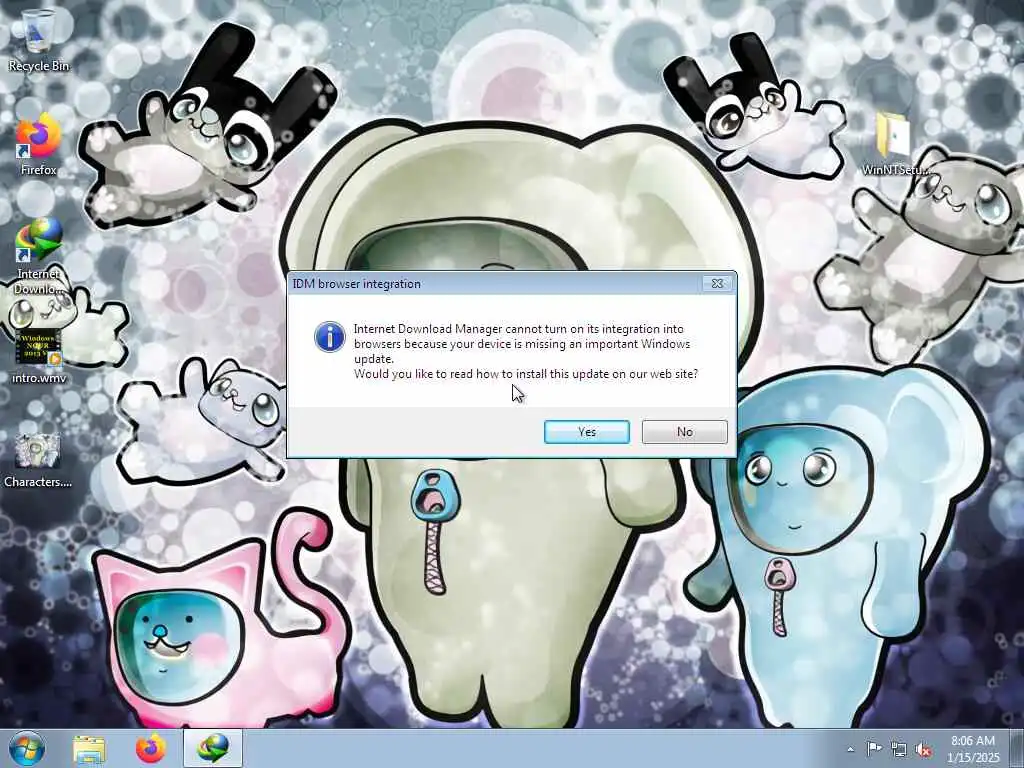This screenshot has height=768, width=1024.
Task: Open the Action Center flag icon
Action: (873, 749)
